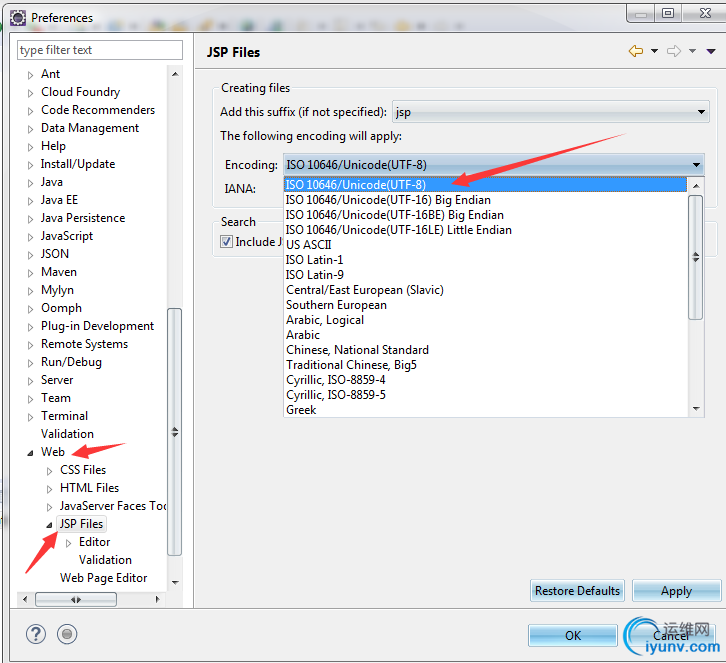Select Java preference category
Image resolution: width=726 pixels, height=663 pixels.
(x=51, y=182)
